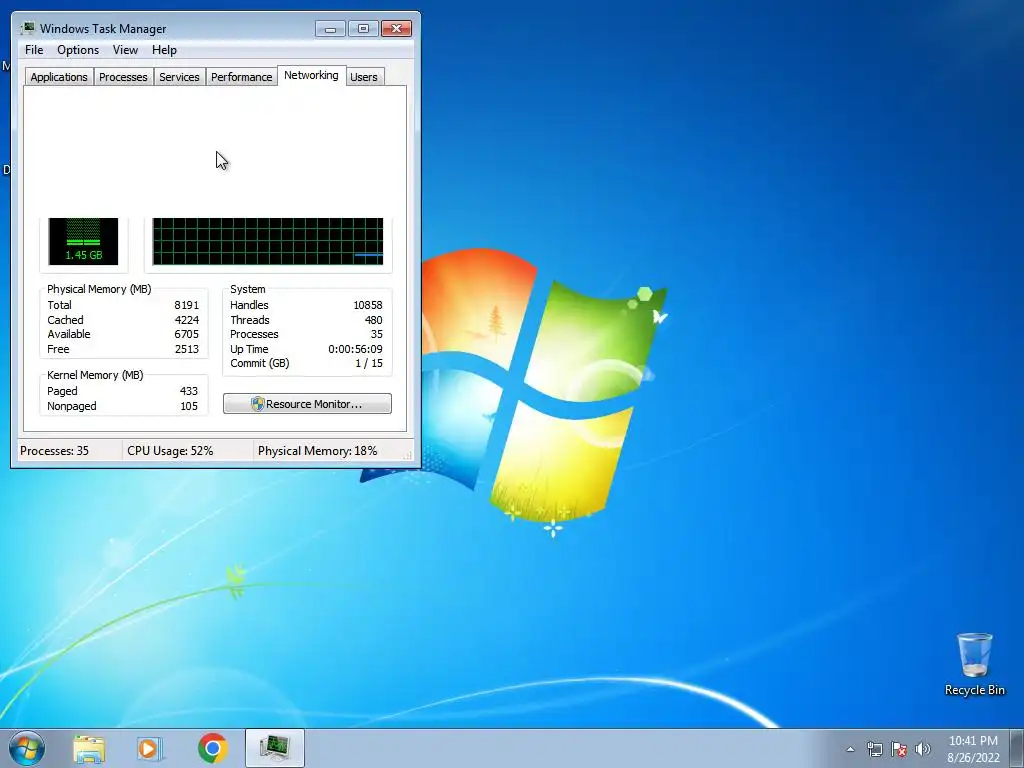Launch Windows Media Player from taskbar
The width and height of the screenshot is (1024, 768).
pyautogui.click(x=150, y=748)
